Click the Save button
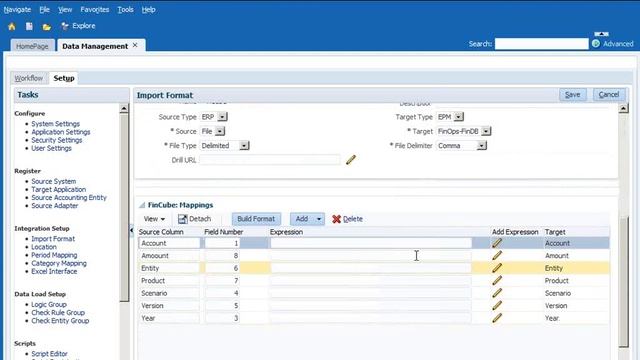The width and height of the screenshot is (640, 360). [572, 95]
